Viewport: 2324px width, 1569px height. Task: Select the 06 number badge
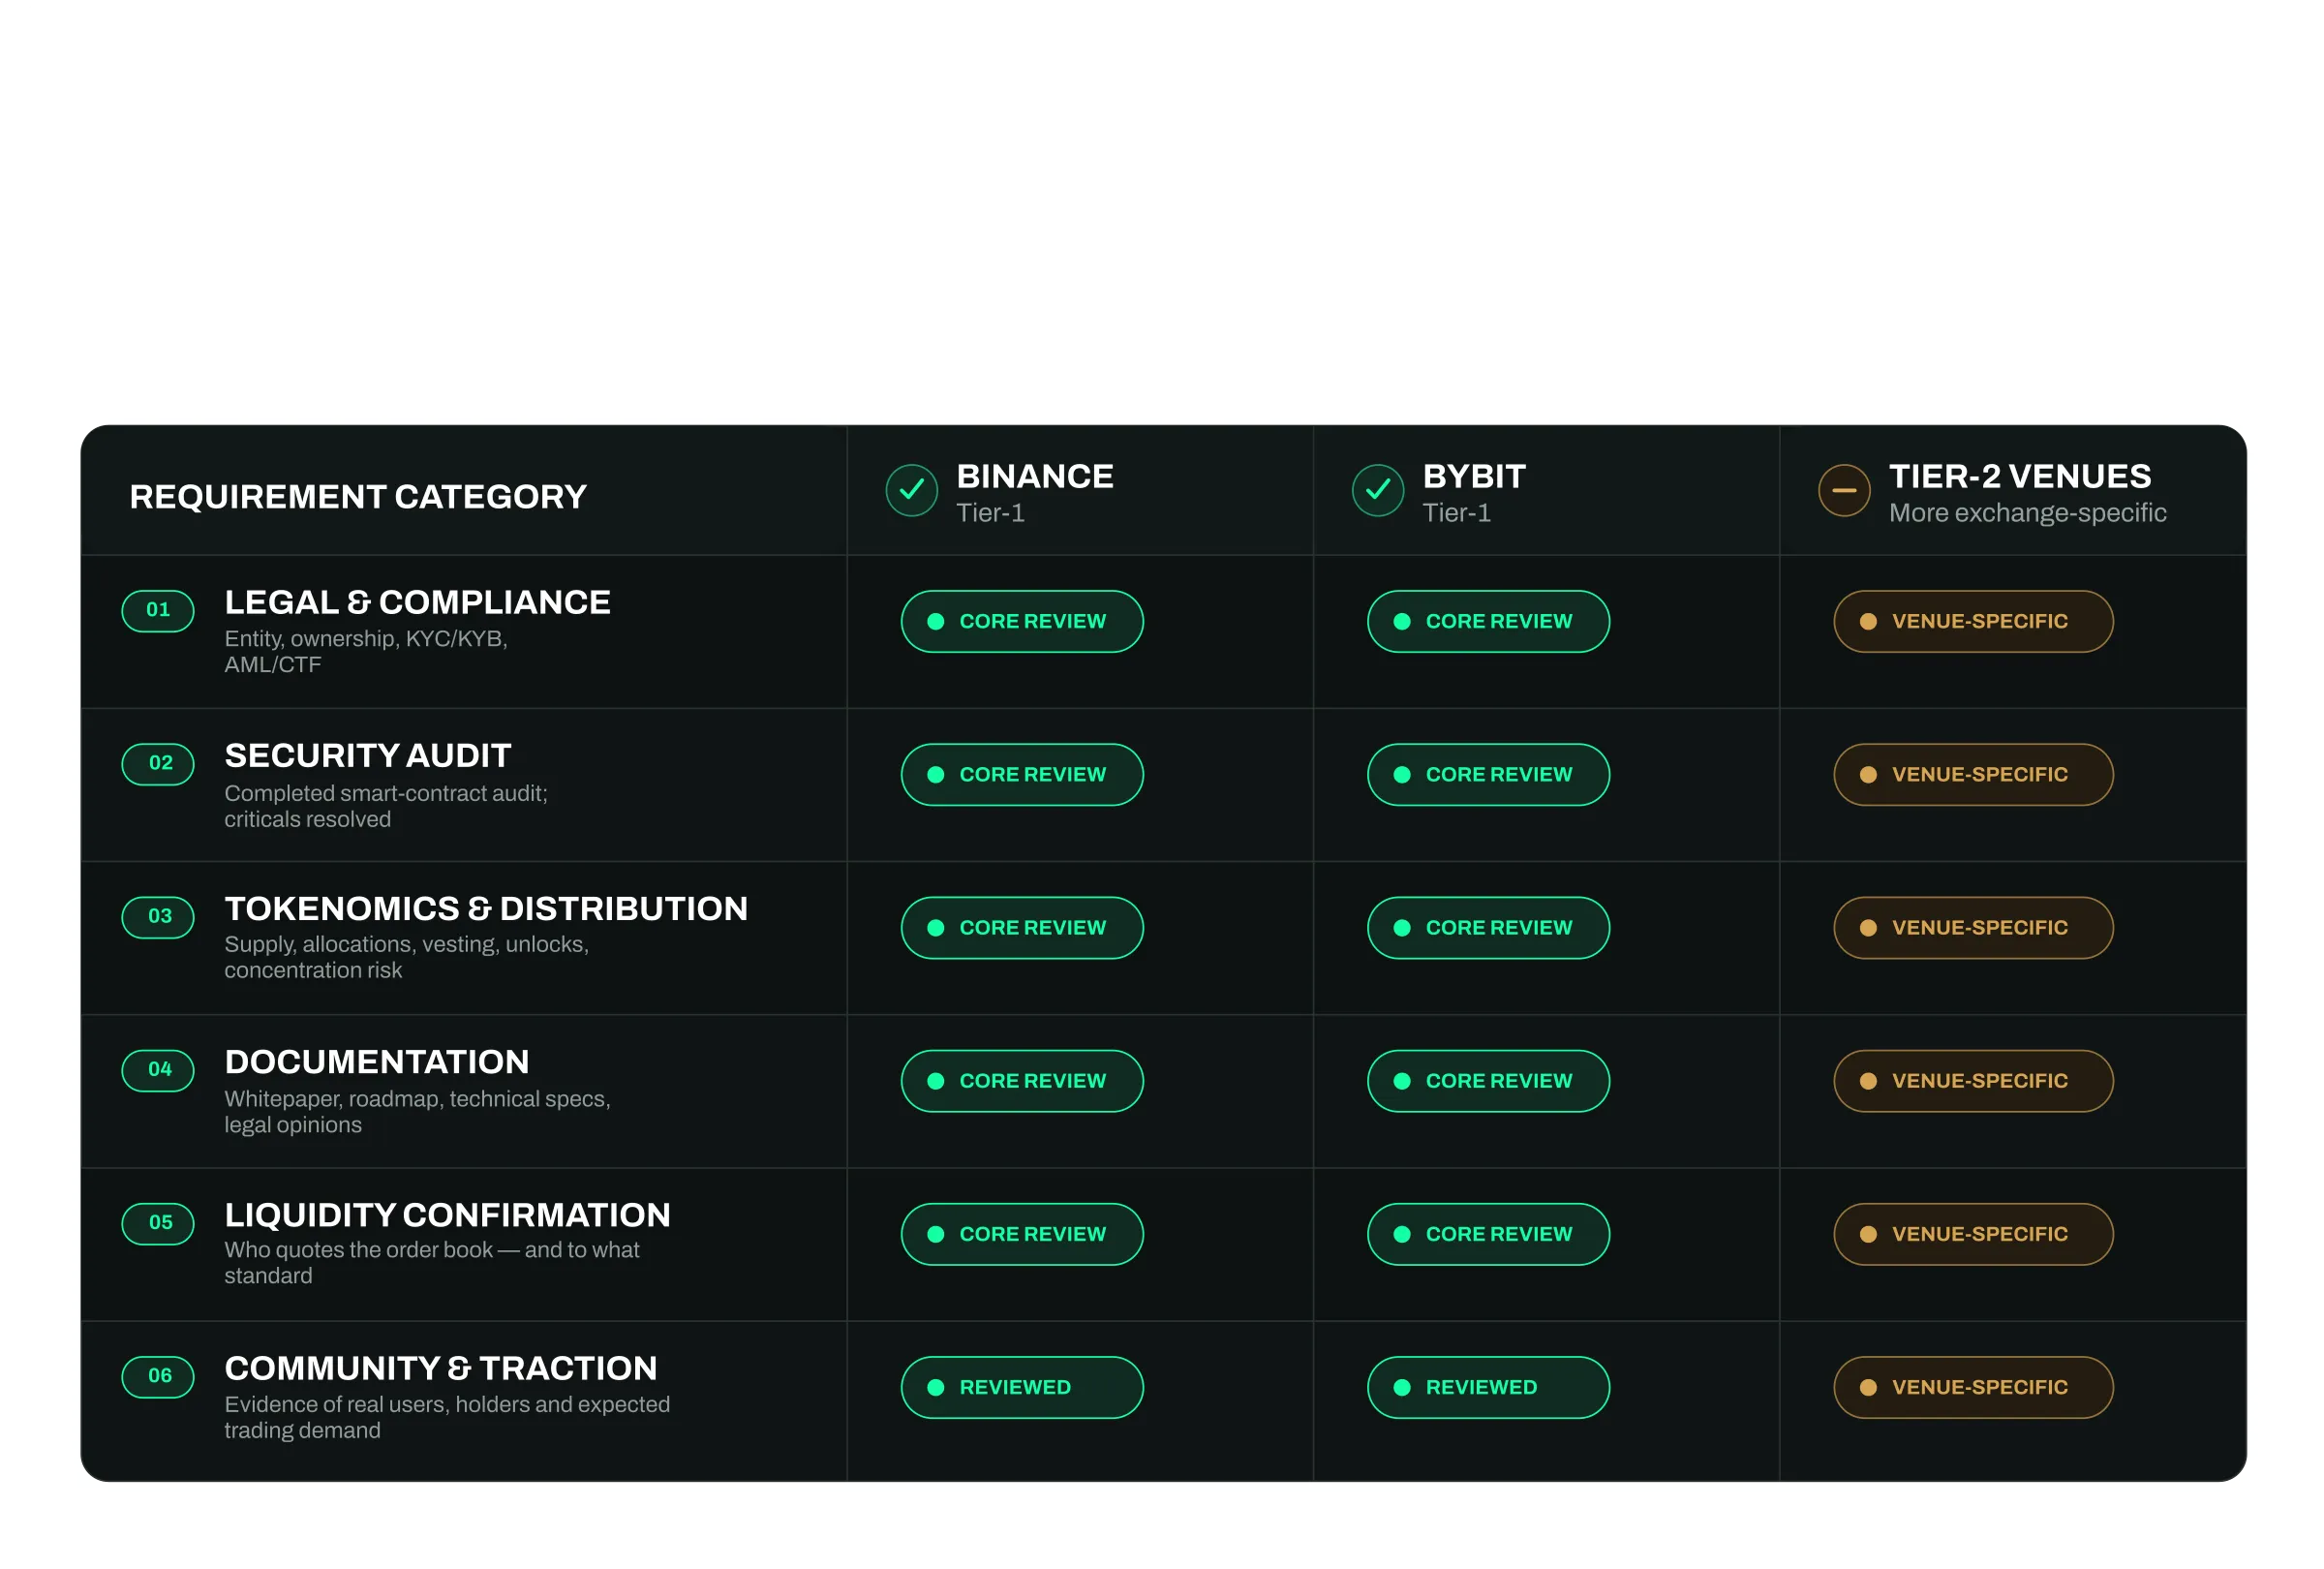pyautogui.click(x=158, y=1375)
